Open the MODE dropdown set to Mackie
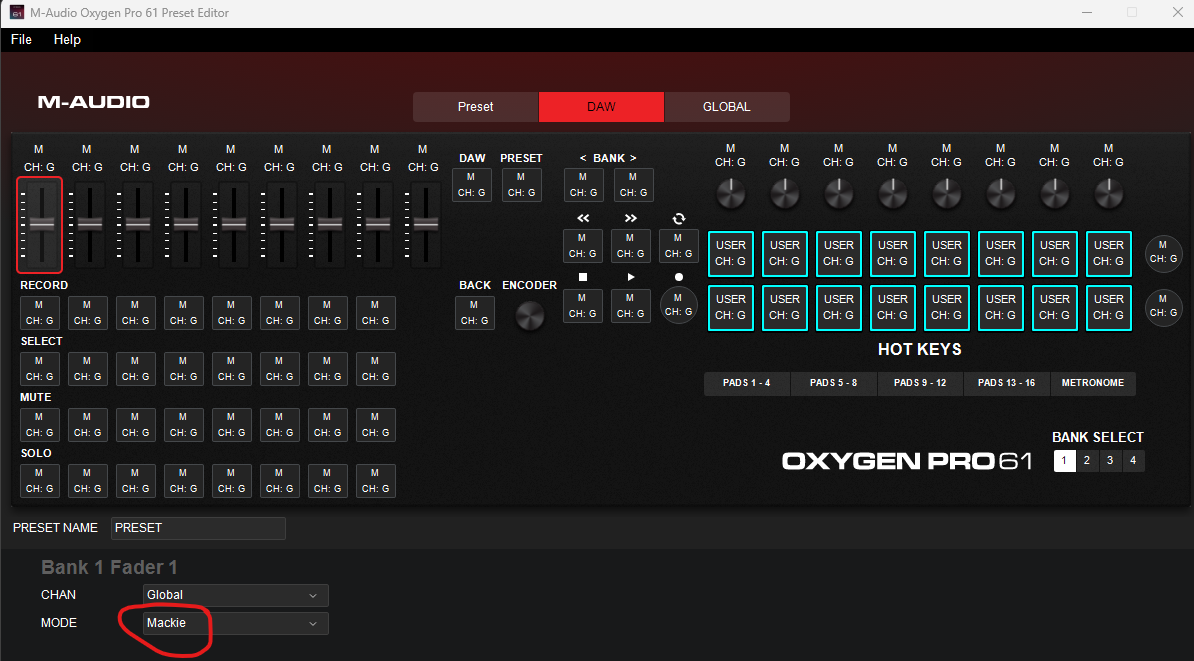Viewport: 1194px width, 661px height. (x=235, y=623)
